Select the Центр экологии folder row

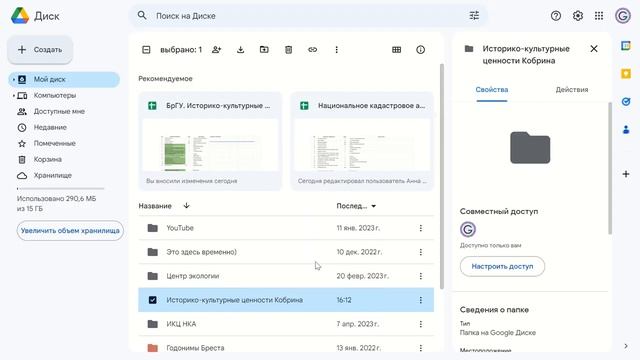coord(286,276)
